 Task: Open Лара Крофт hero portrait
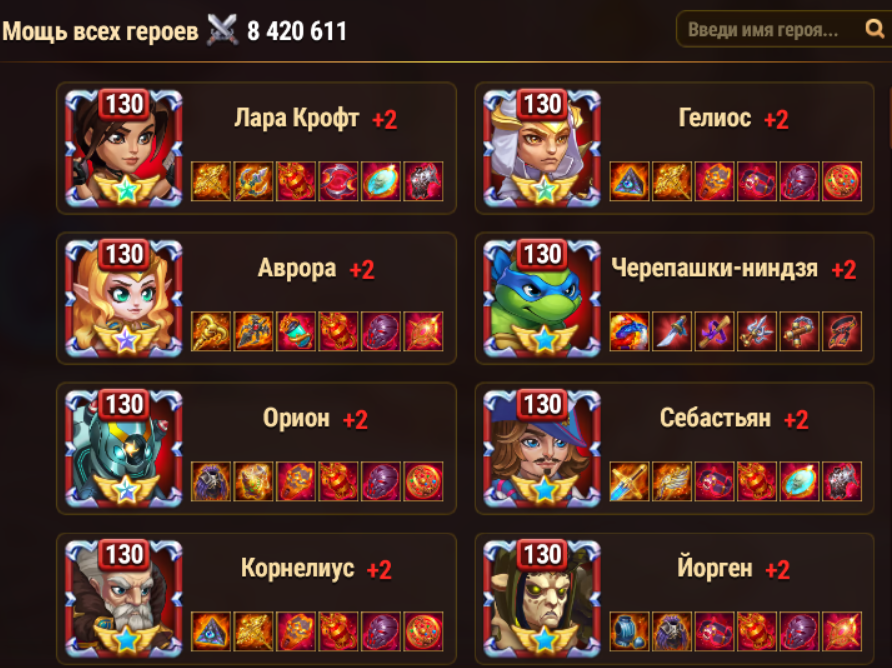[124, 148]
